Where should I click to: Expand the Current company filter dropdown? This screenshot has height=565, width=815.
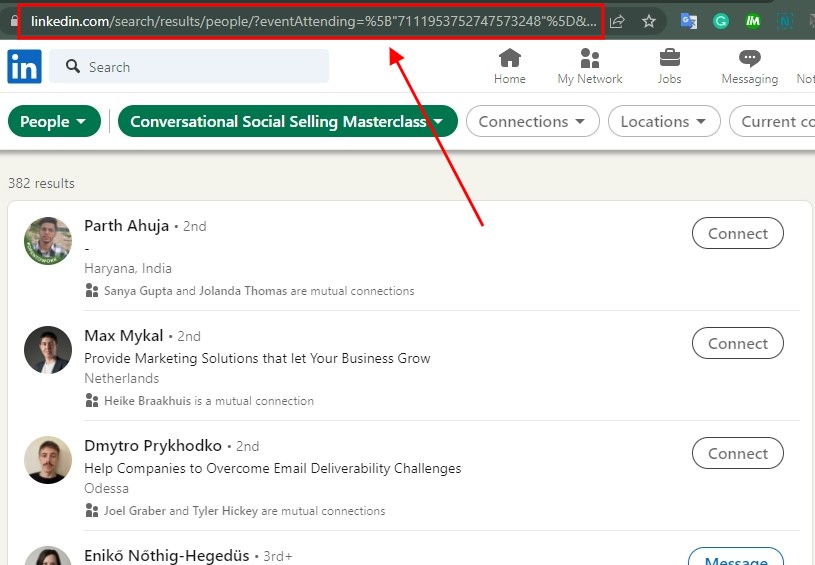point(772,121)
